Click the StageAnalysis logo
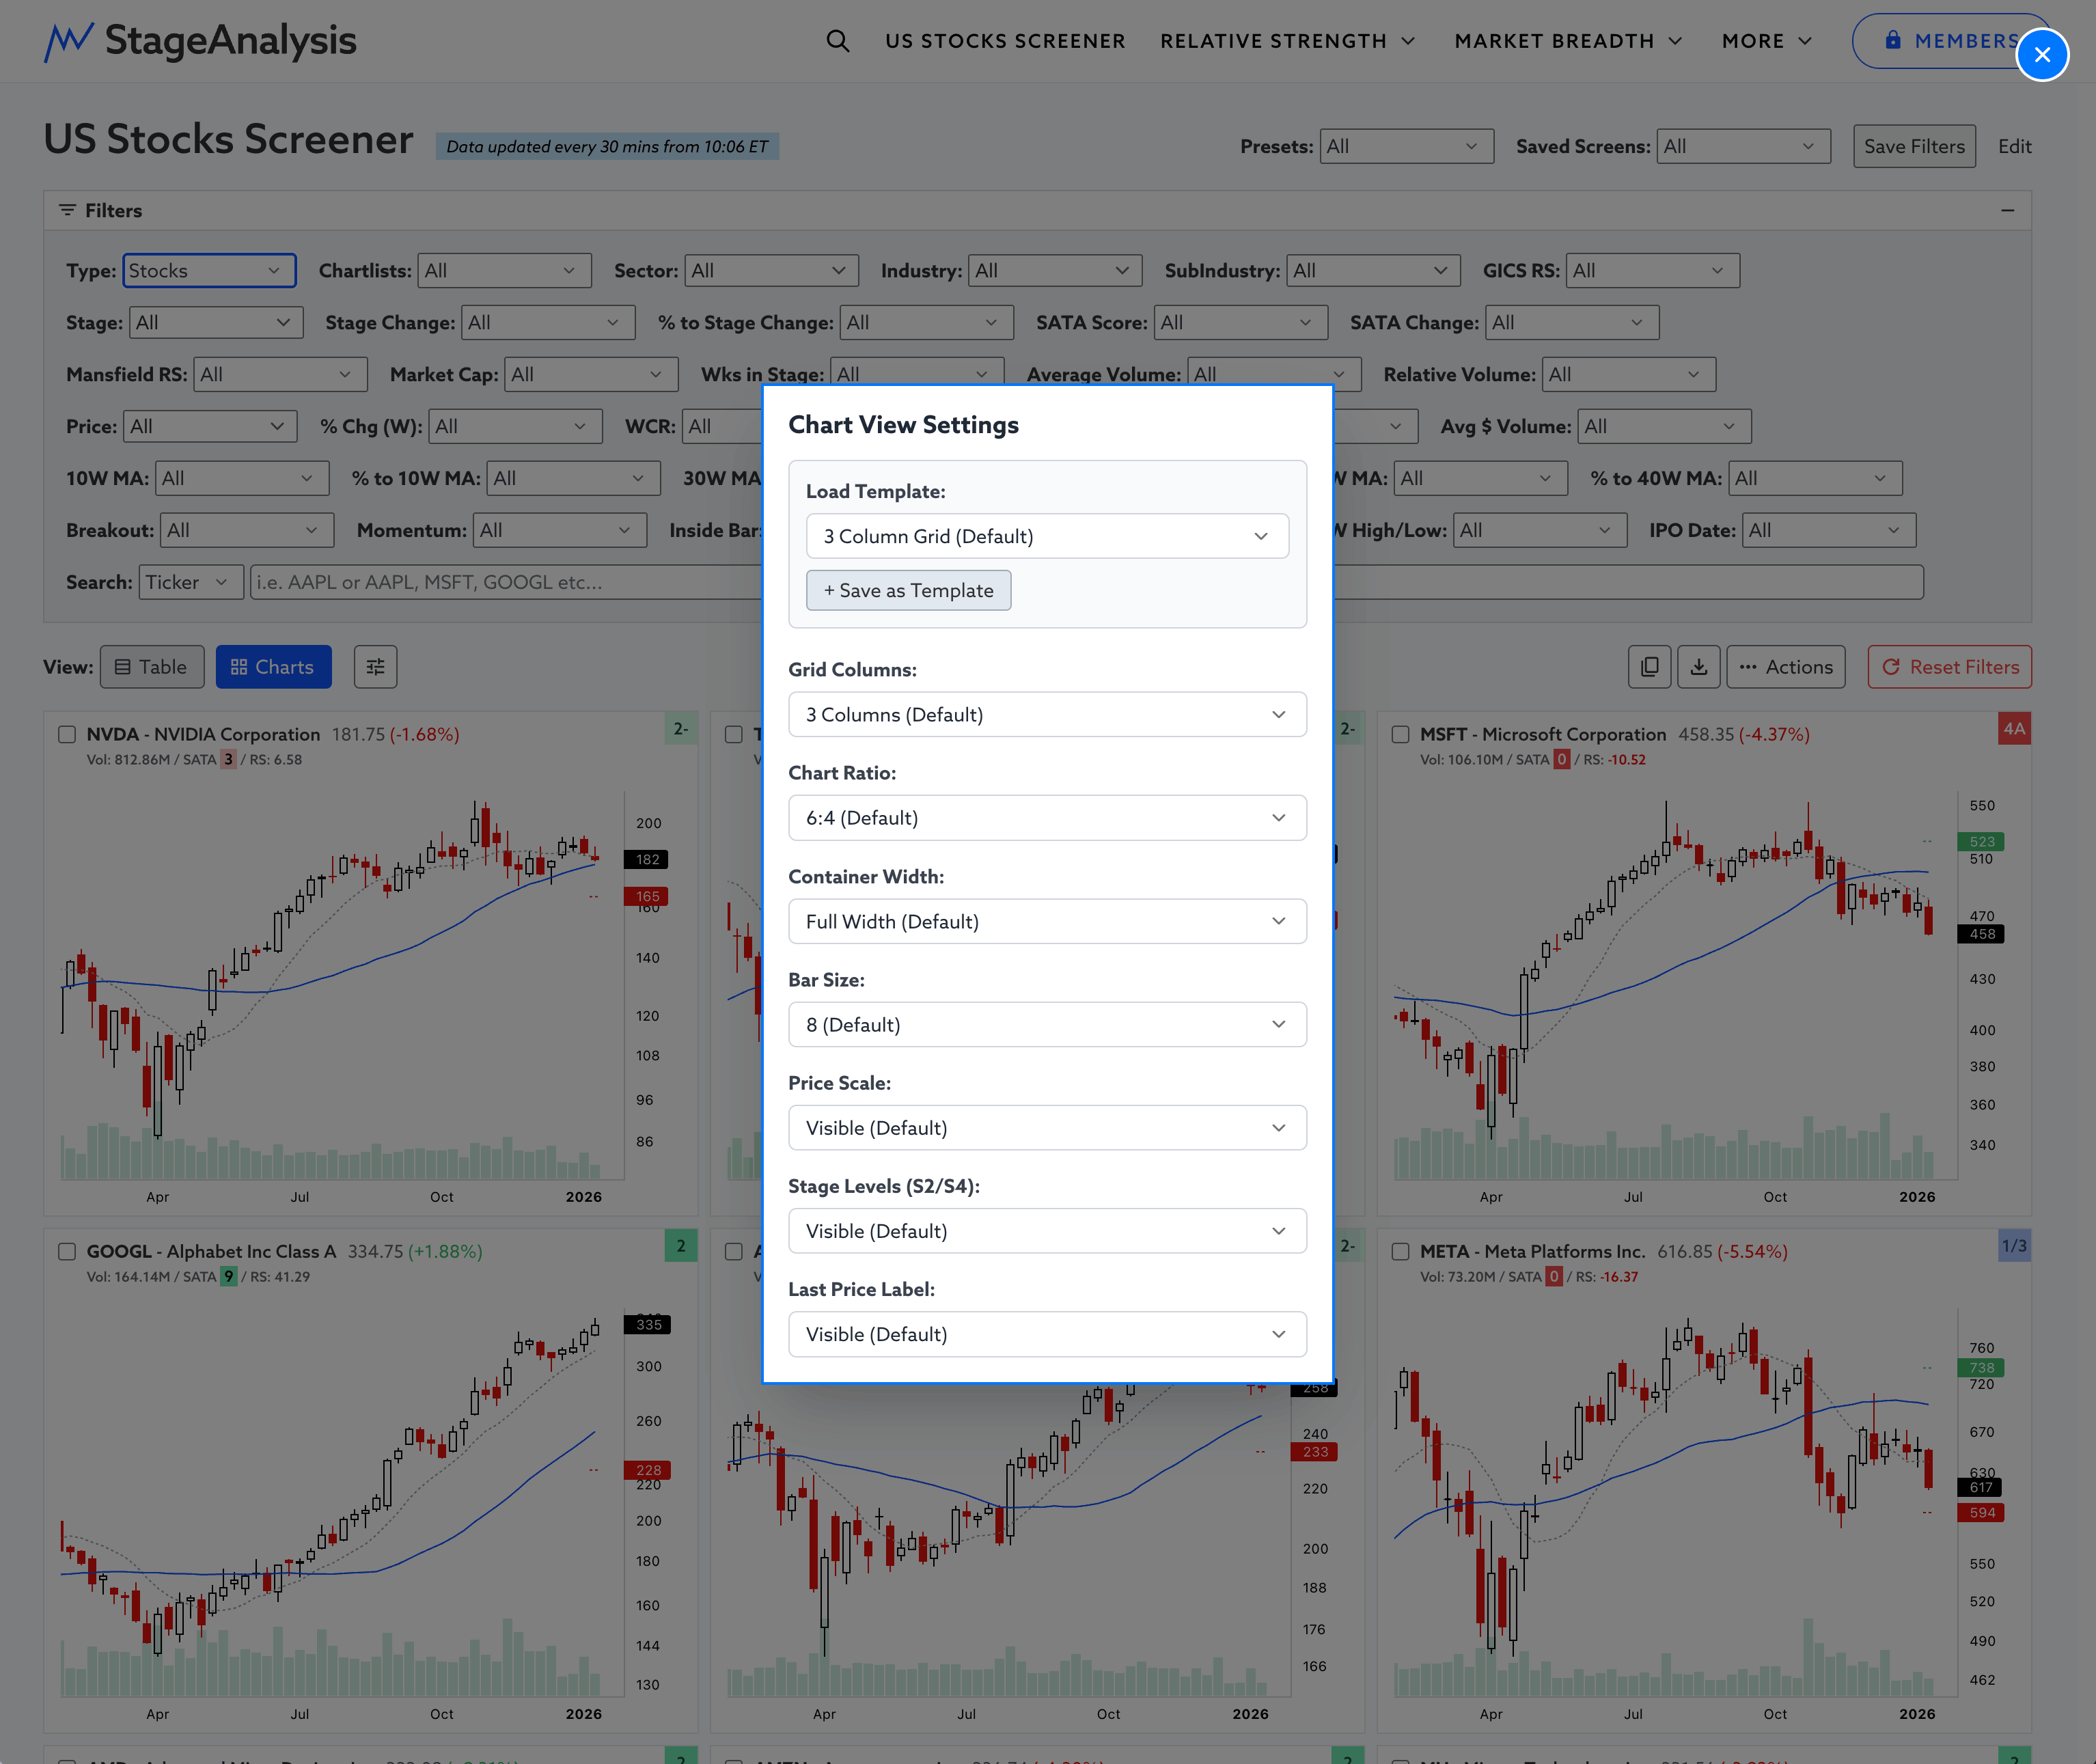The image size is (2096, 1764). click(201, 41)
